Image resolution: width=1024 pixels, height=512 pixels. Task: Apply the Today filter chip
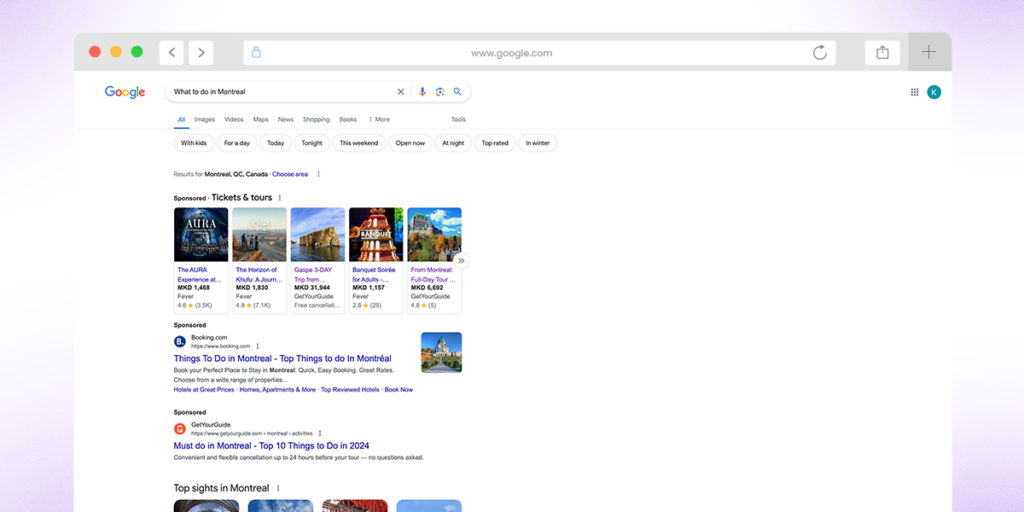(x=276, y=143)
